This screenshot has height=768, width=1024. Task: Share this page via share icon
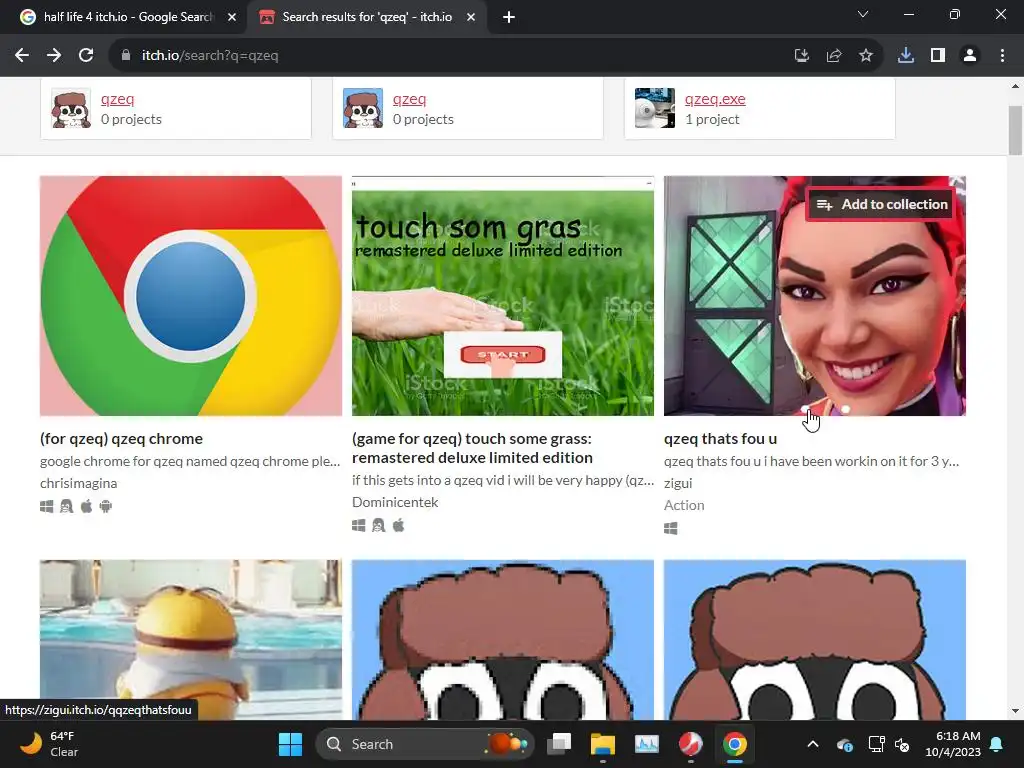834,56
